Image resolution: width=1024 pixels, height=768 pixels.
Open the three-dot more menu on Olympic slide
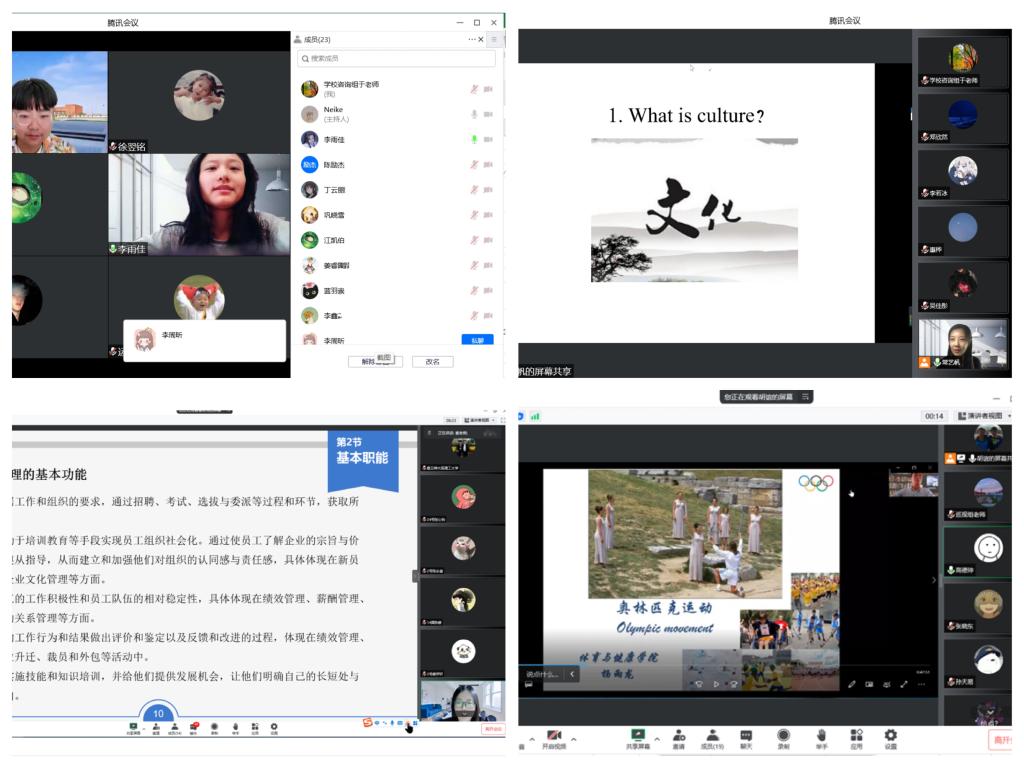pos(921,684)
